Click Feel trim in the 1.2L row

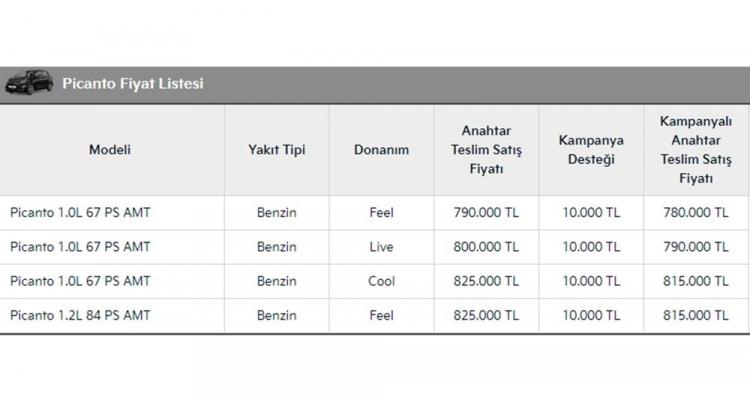click(x=381, y=316)
